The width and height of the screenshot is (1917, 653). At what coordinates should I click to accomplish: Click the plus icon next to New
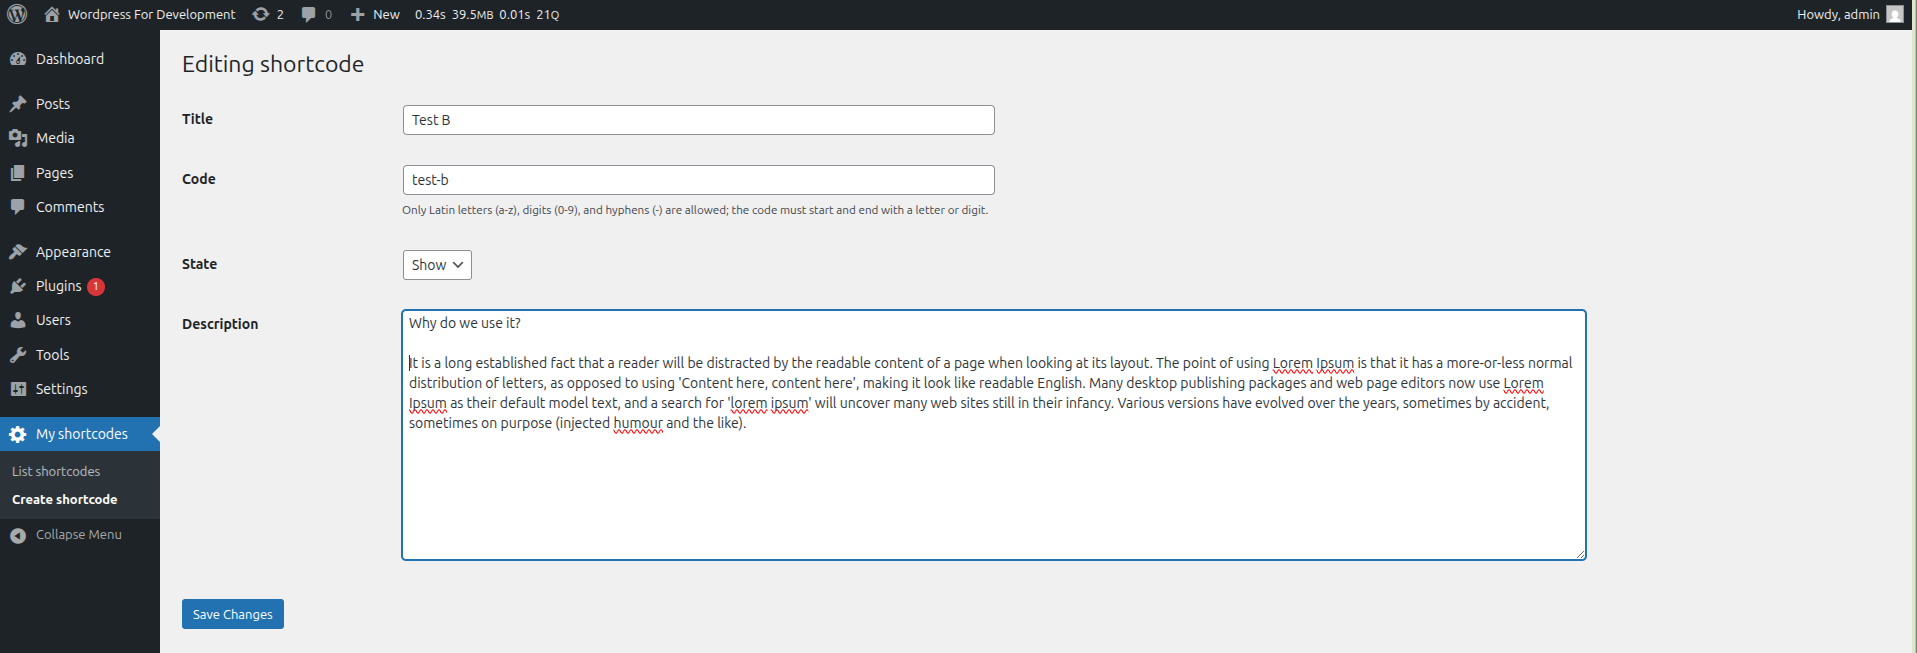(357, 15)
